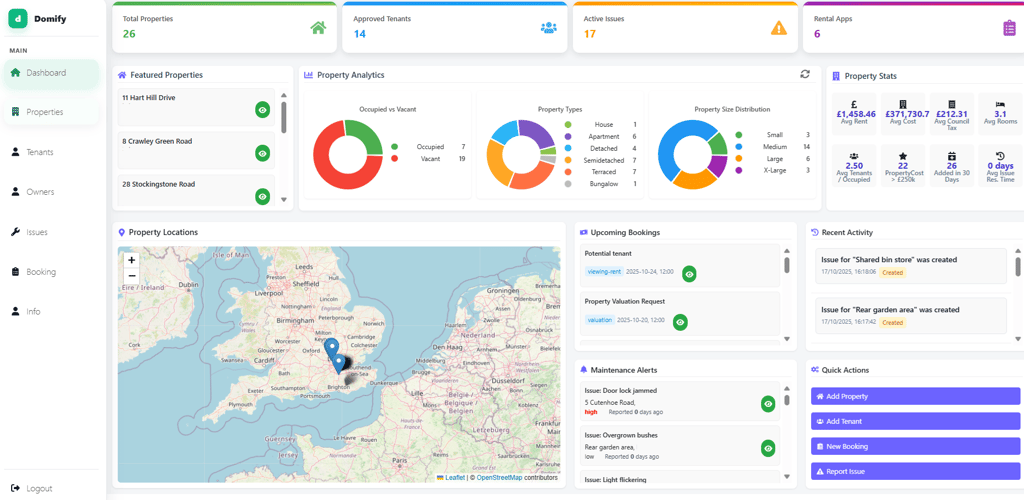Click the Add Property quick action
The image size is (1024, 500).
915,396
